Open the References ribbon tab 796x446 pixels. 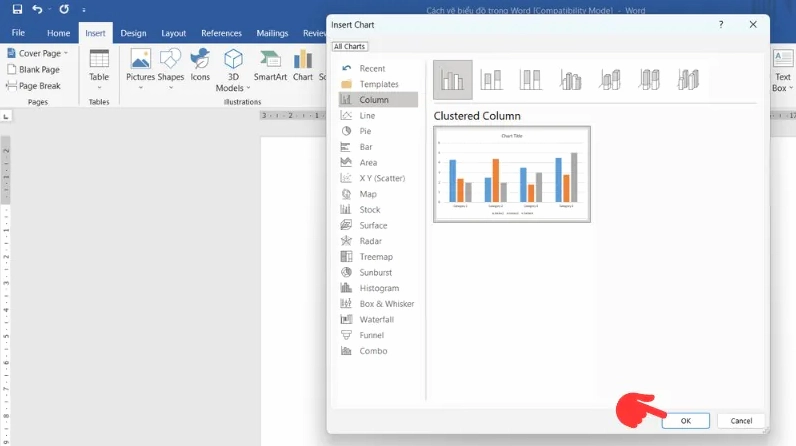point(221,33)
